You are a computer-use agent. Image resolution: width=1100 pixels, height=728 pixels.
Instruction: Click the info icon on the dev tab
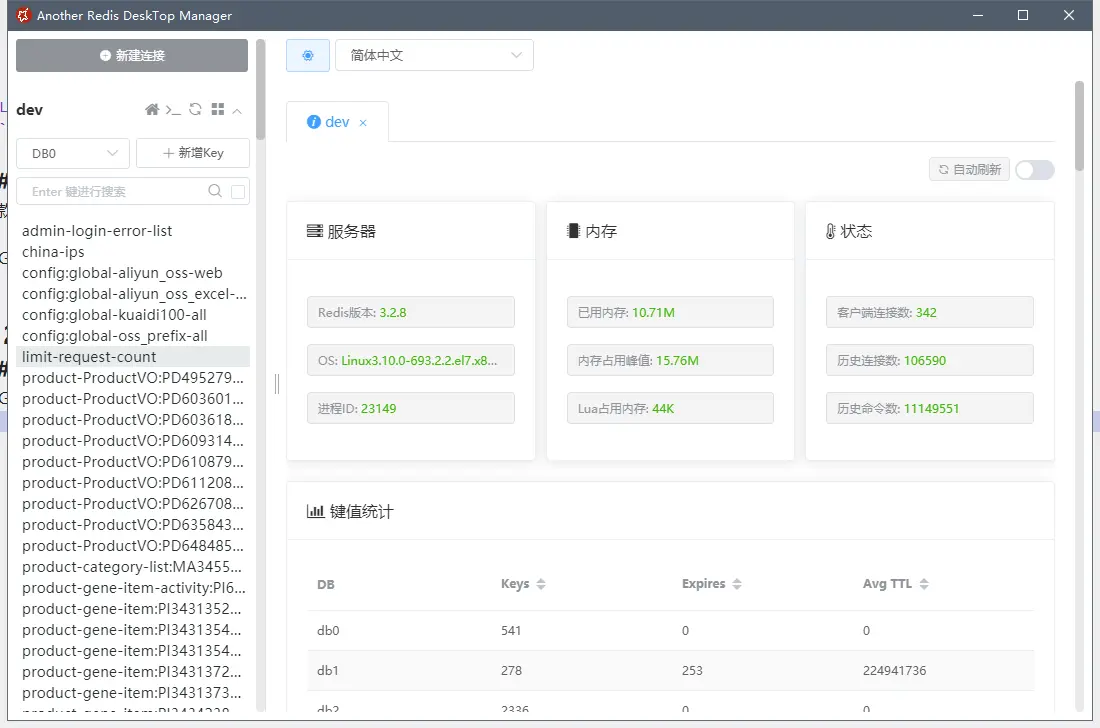315,121
